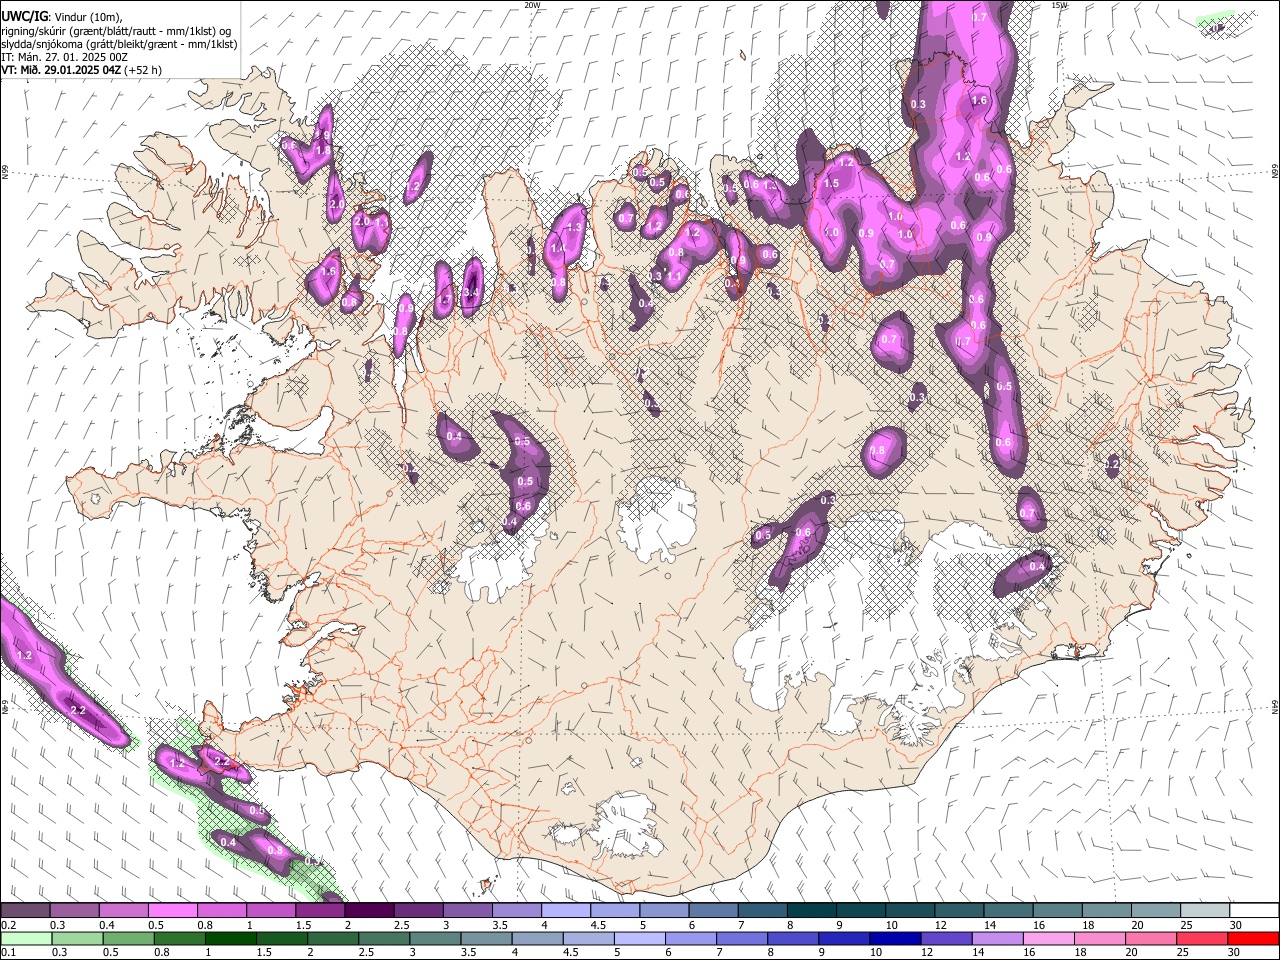This screenshot has height=960, width=1280.
Task: Pick the snow scale swatch between 5 and 6
Action: tap(663, 910)
